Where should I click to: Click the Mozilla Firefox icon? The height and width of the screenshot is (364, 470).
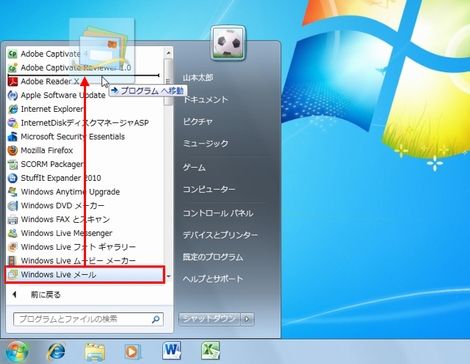point(13,150)
